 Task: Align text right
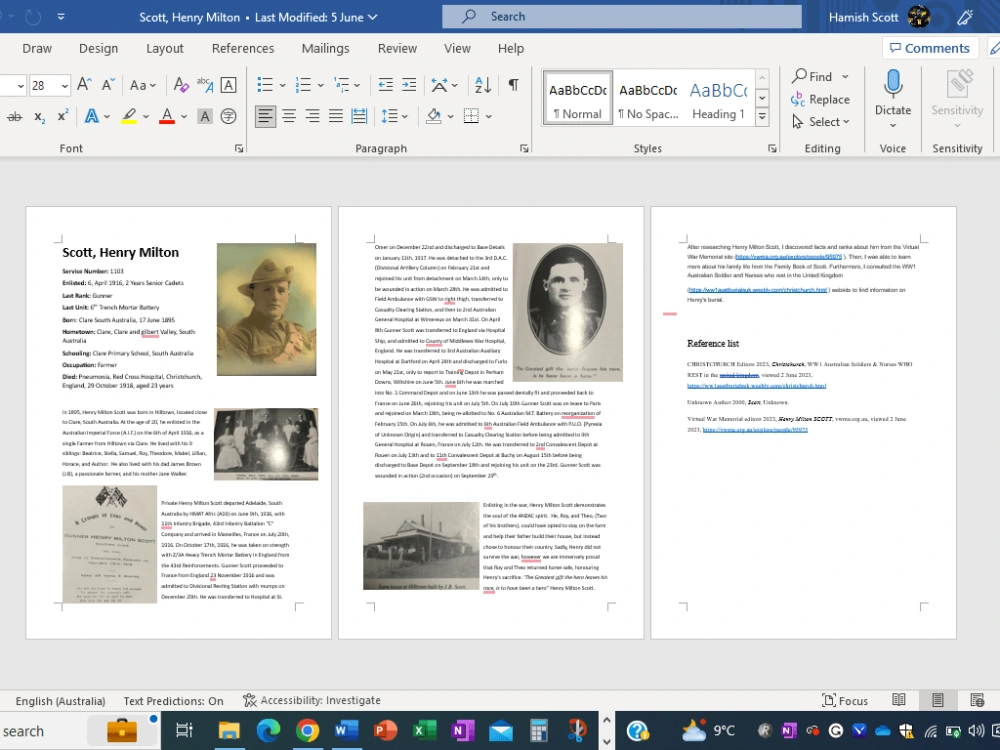(x=312, y=116)
